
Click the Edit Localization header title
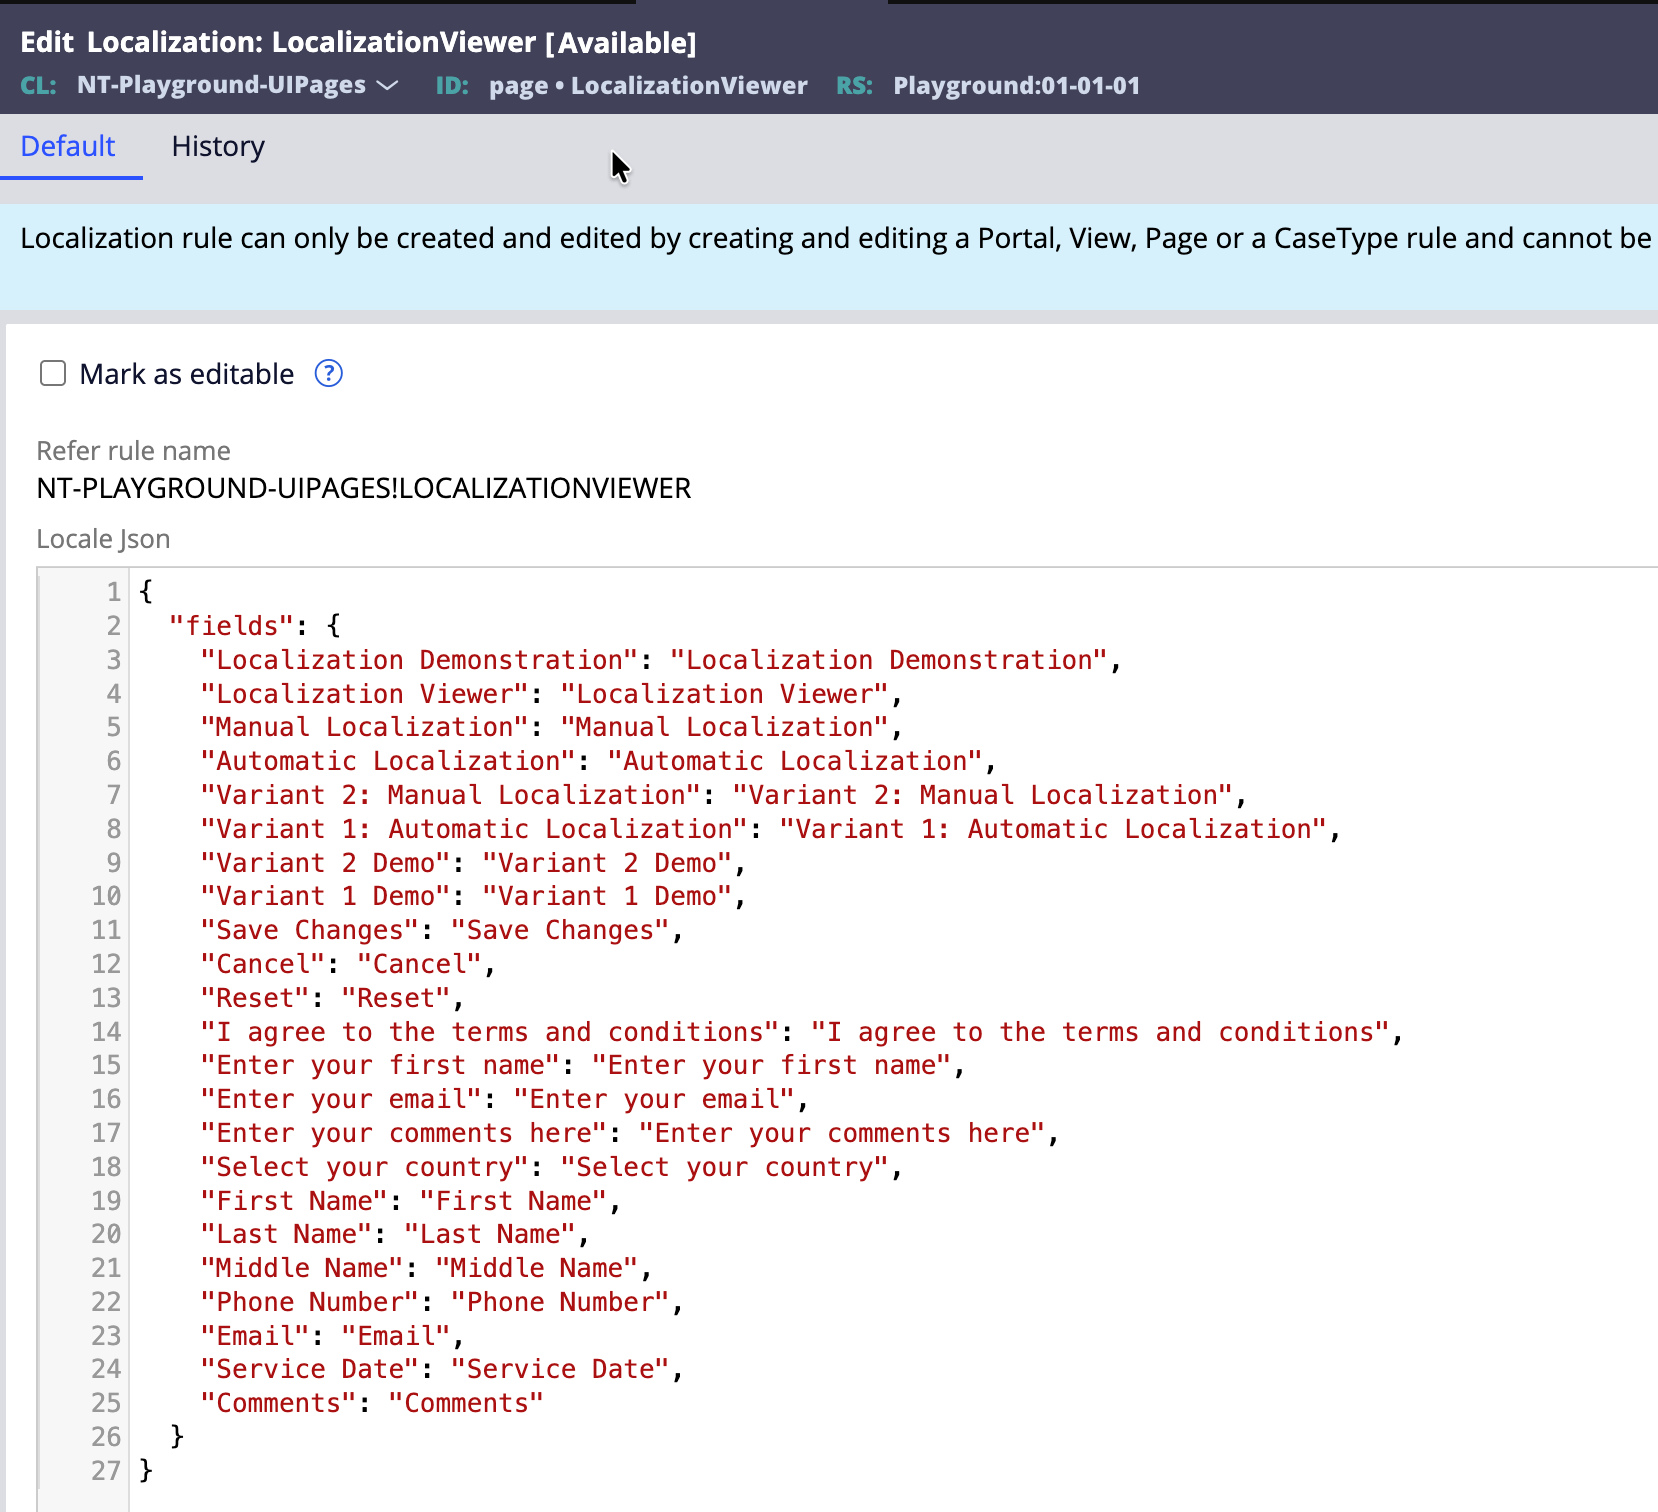[x=358, y=42]
